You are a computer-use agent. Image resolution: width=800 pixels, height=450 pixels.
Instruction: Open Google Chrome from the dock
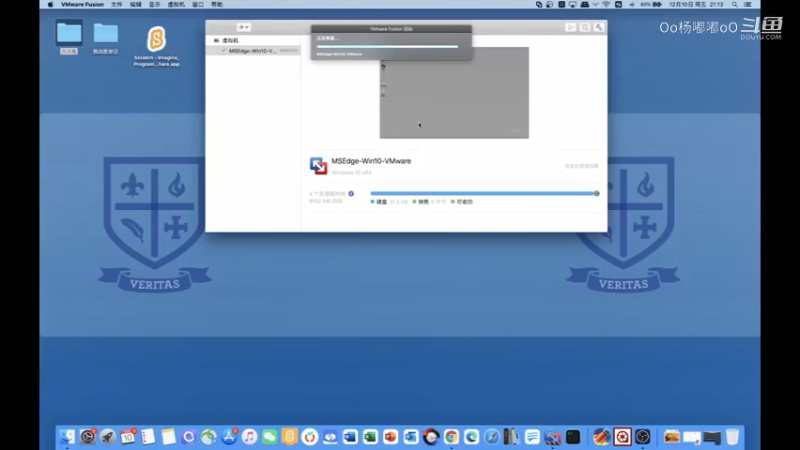[x=451, y=437]
